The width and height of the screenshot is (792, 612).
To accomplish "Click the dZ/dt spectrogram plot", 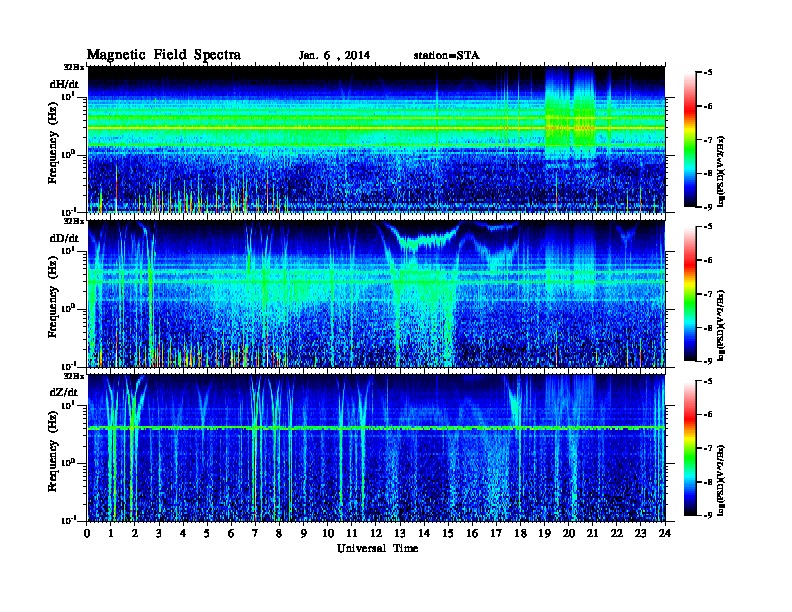I will click(x=376, y=448).
